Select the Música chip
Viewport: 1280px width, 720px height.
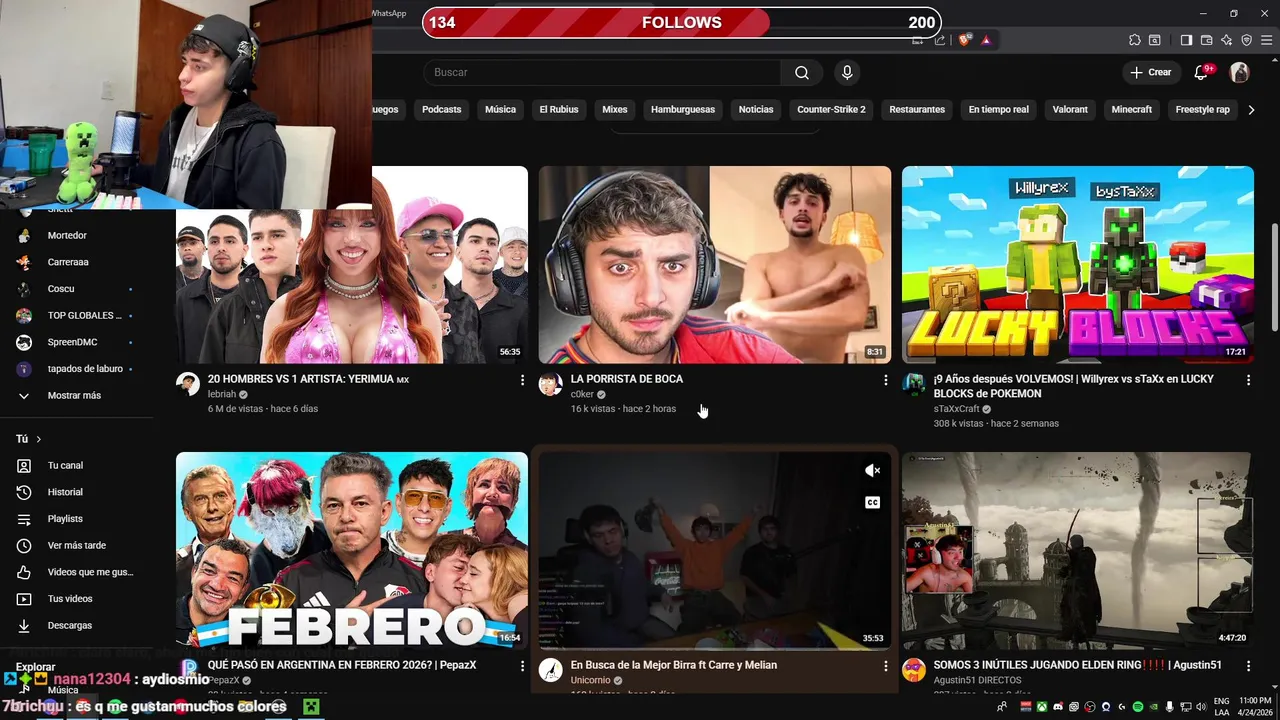pos(500,109)
